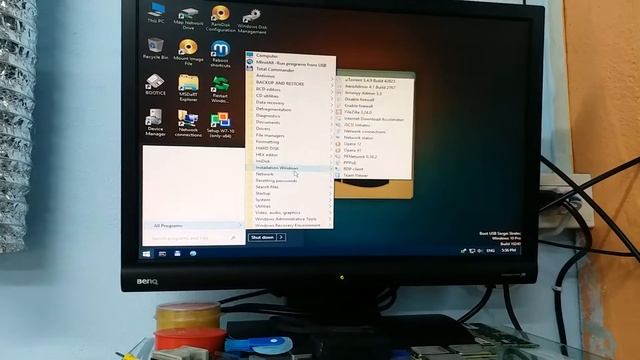Open the Network folder entry
640x360 pixels.
tap(290, 174)
